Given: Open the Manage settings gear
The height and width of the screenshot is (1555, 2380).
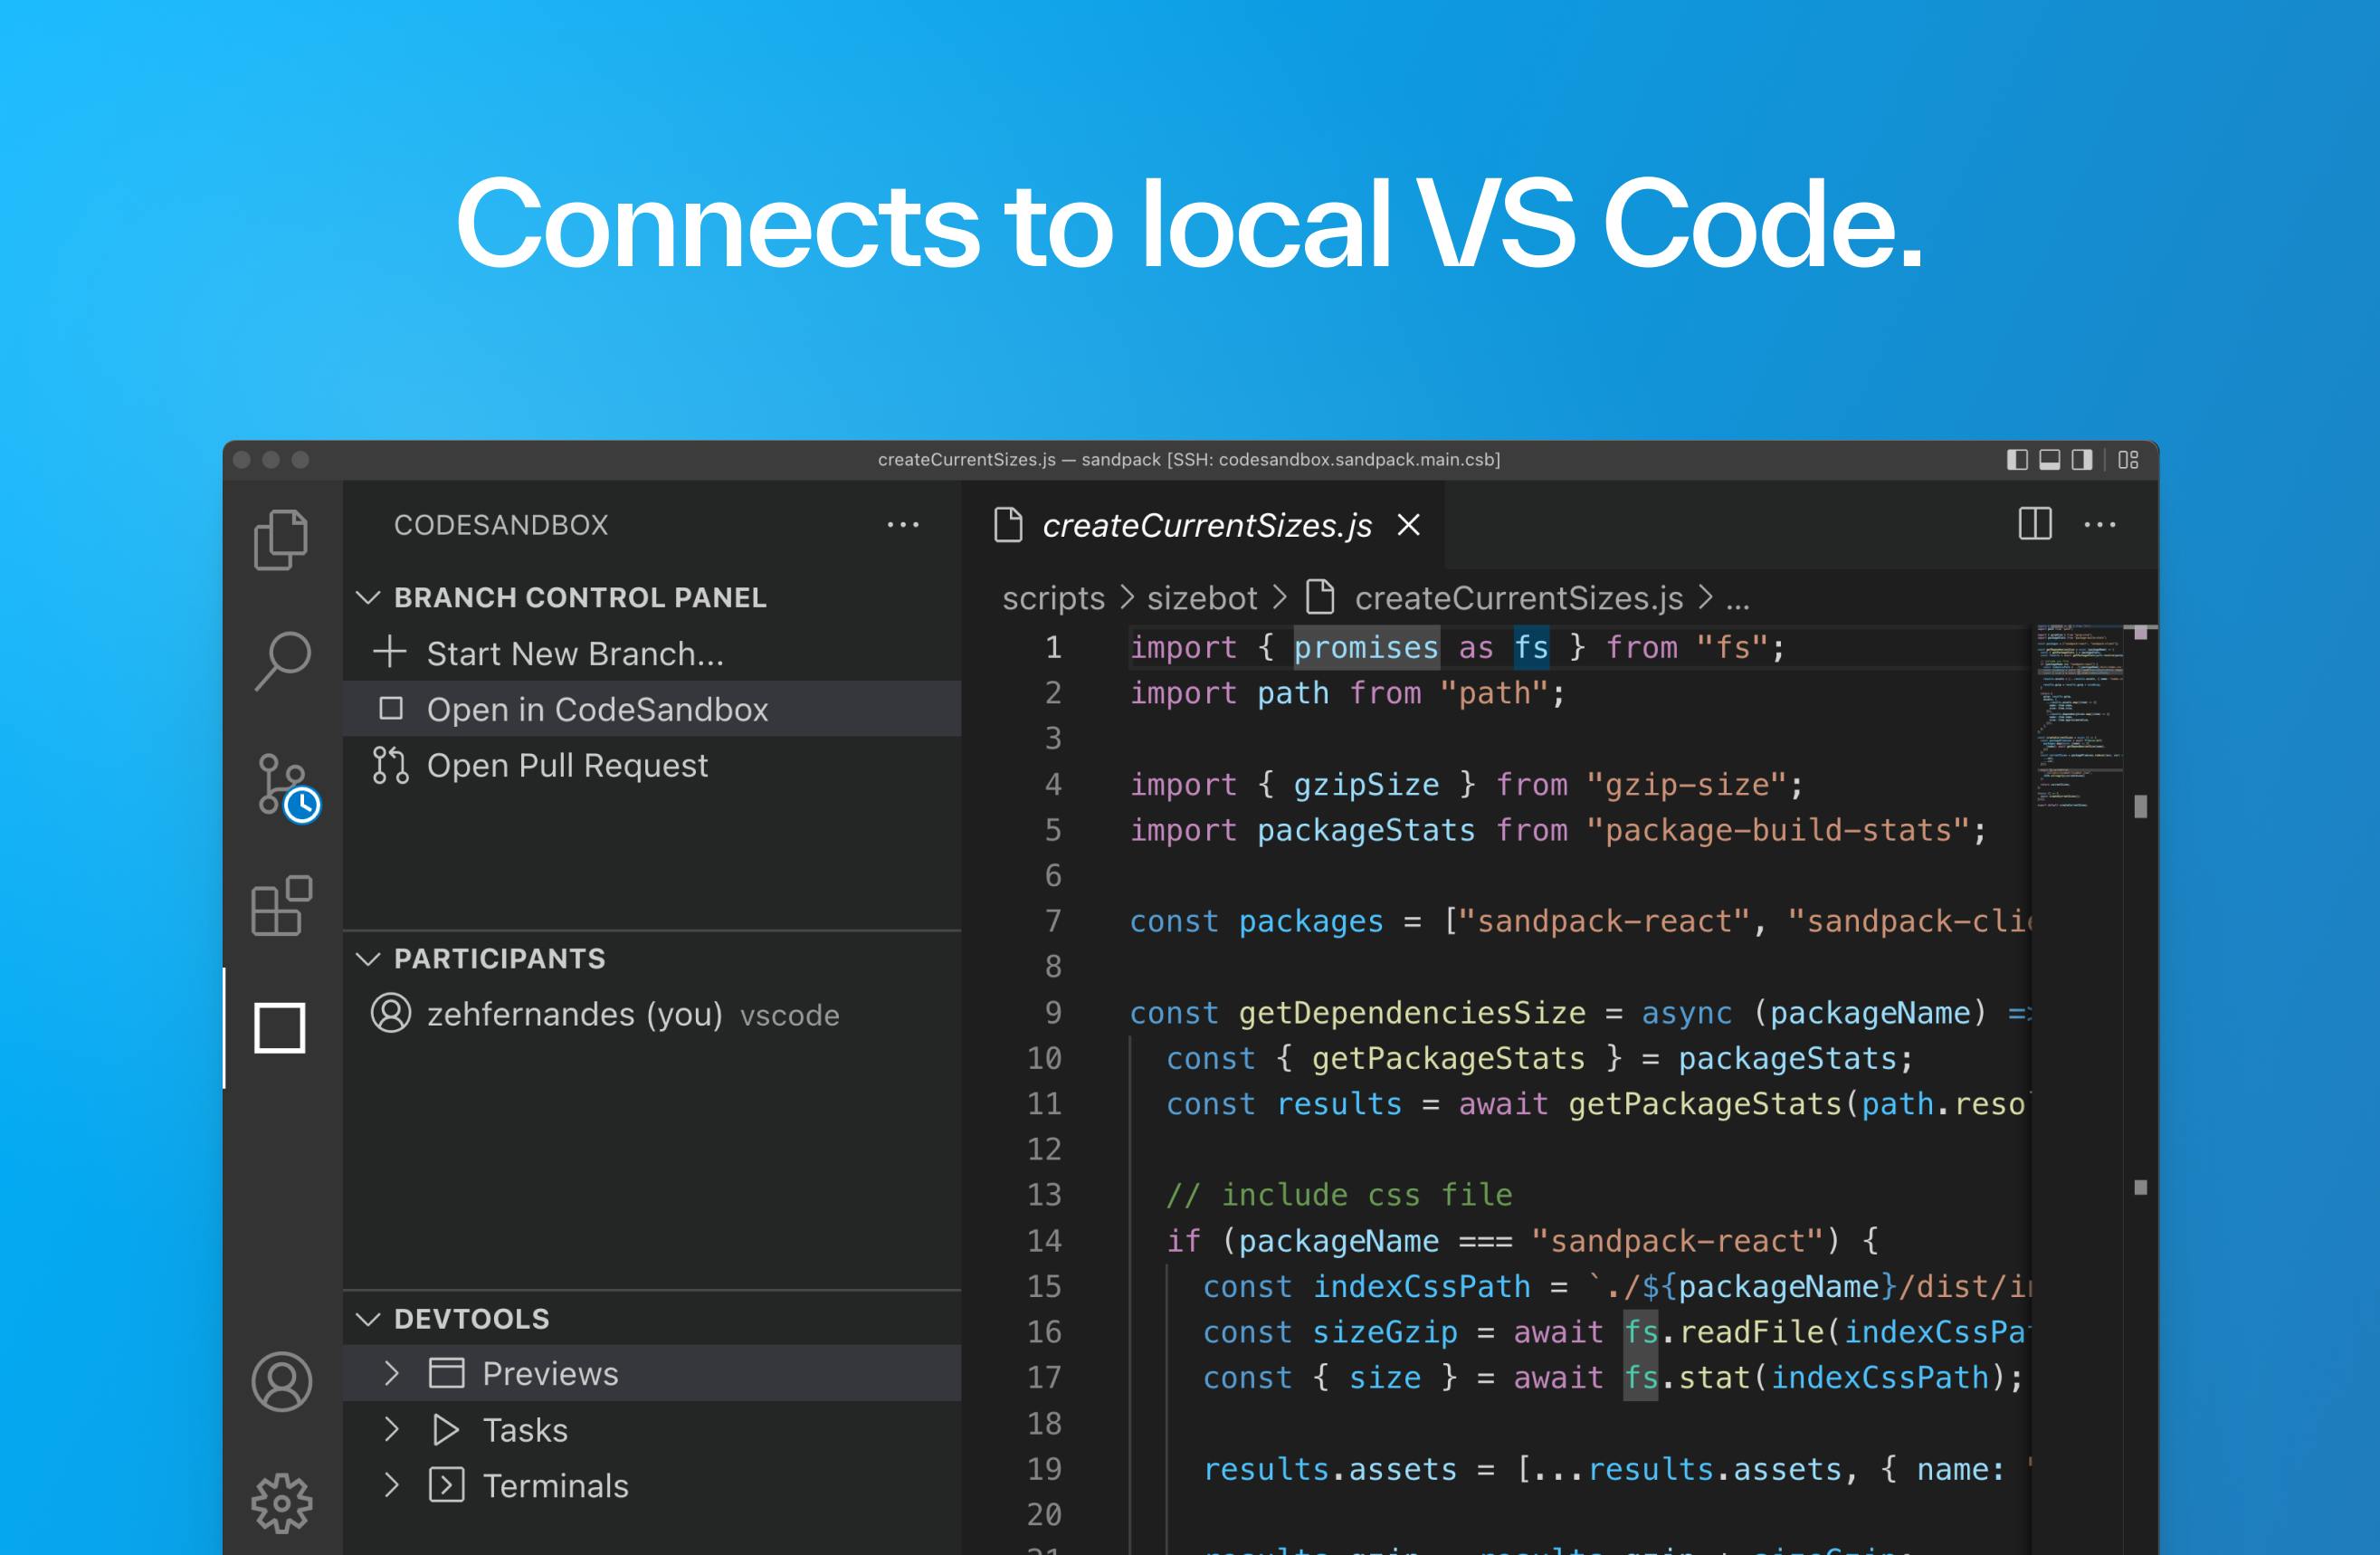Looking at the screenshot, I should point(281,1502).
